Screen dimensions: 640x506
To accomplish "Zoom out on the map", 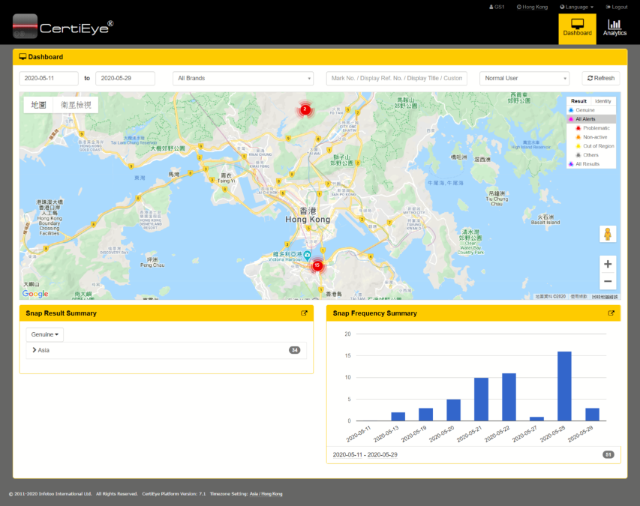I will click(607, 282).
